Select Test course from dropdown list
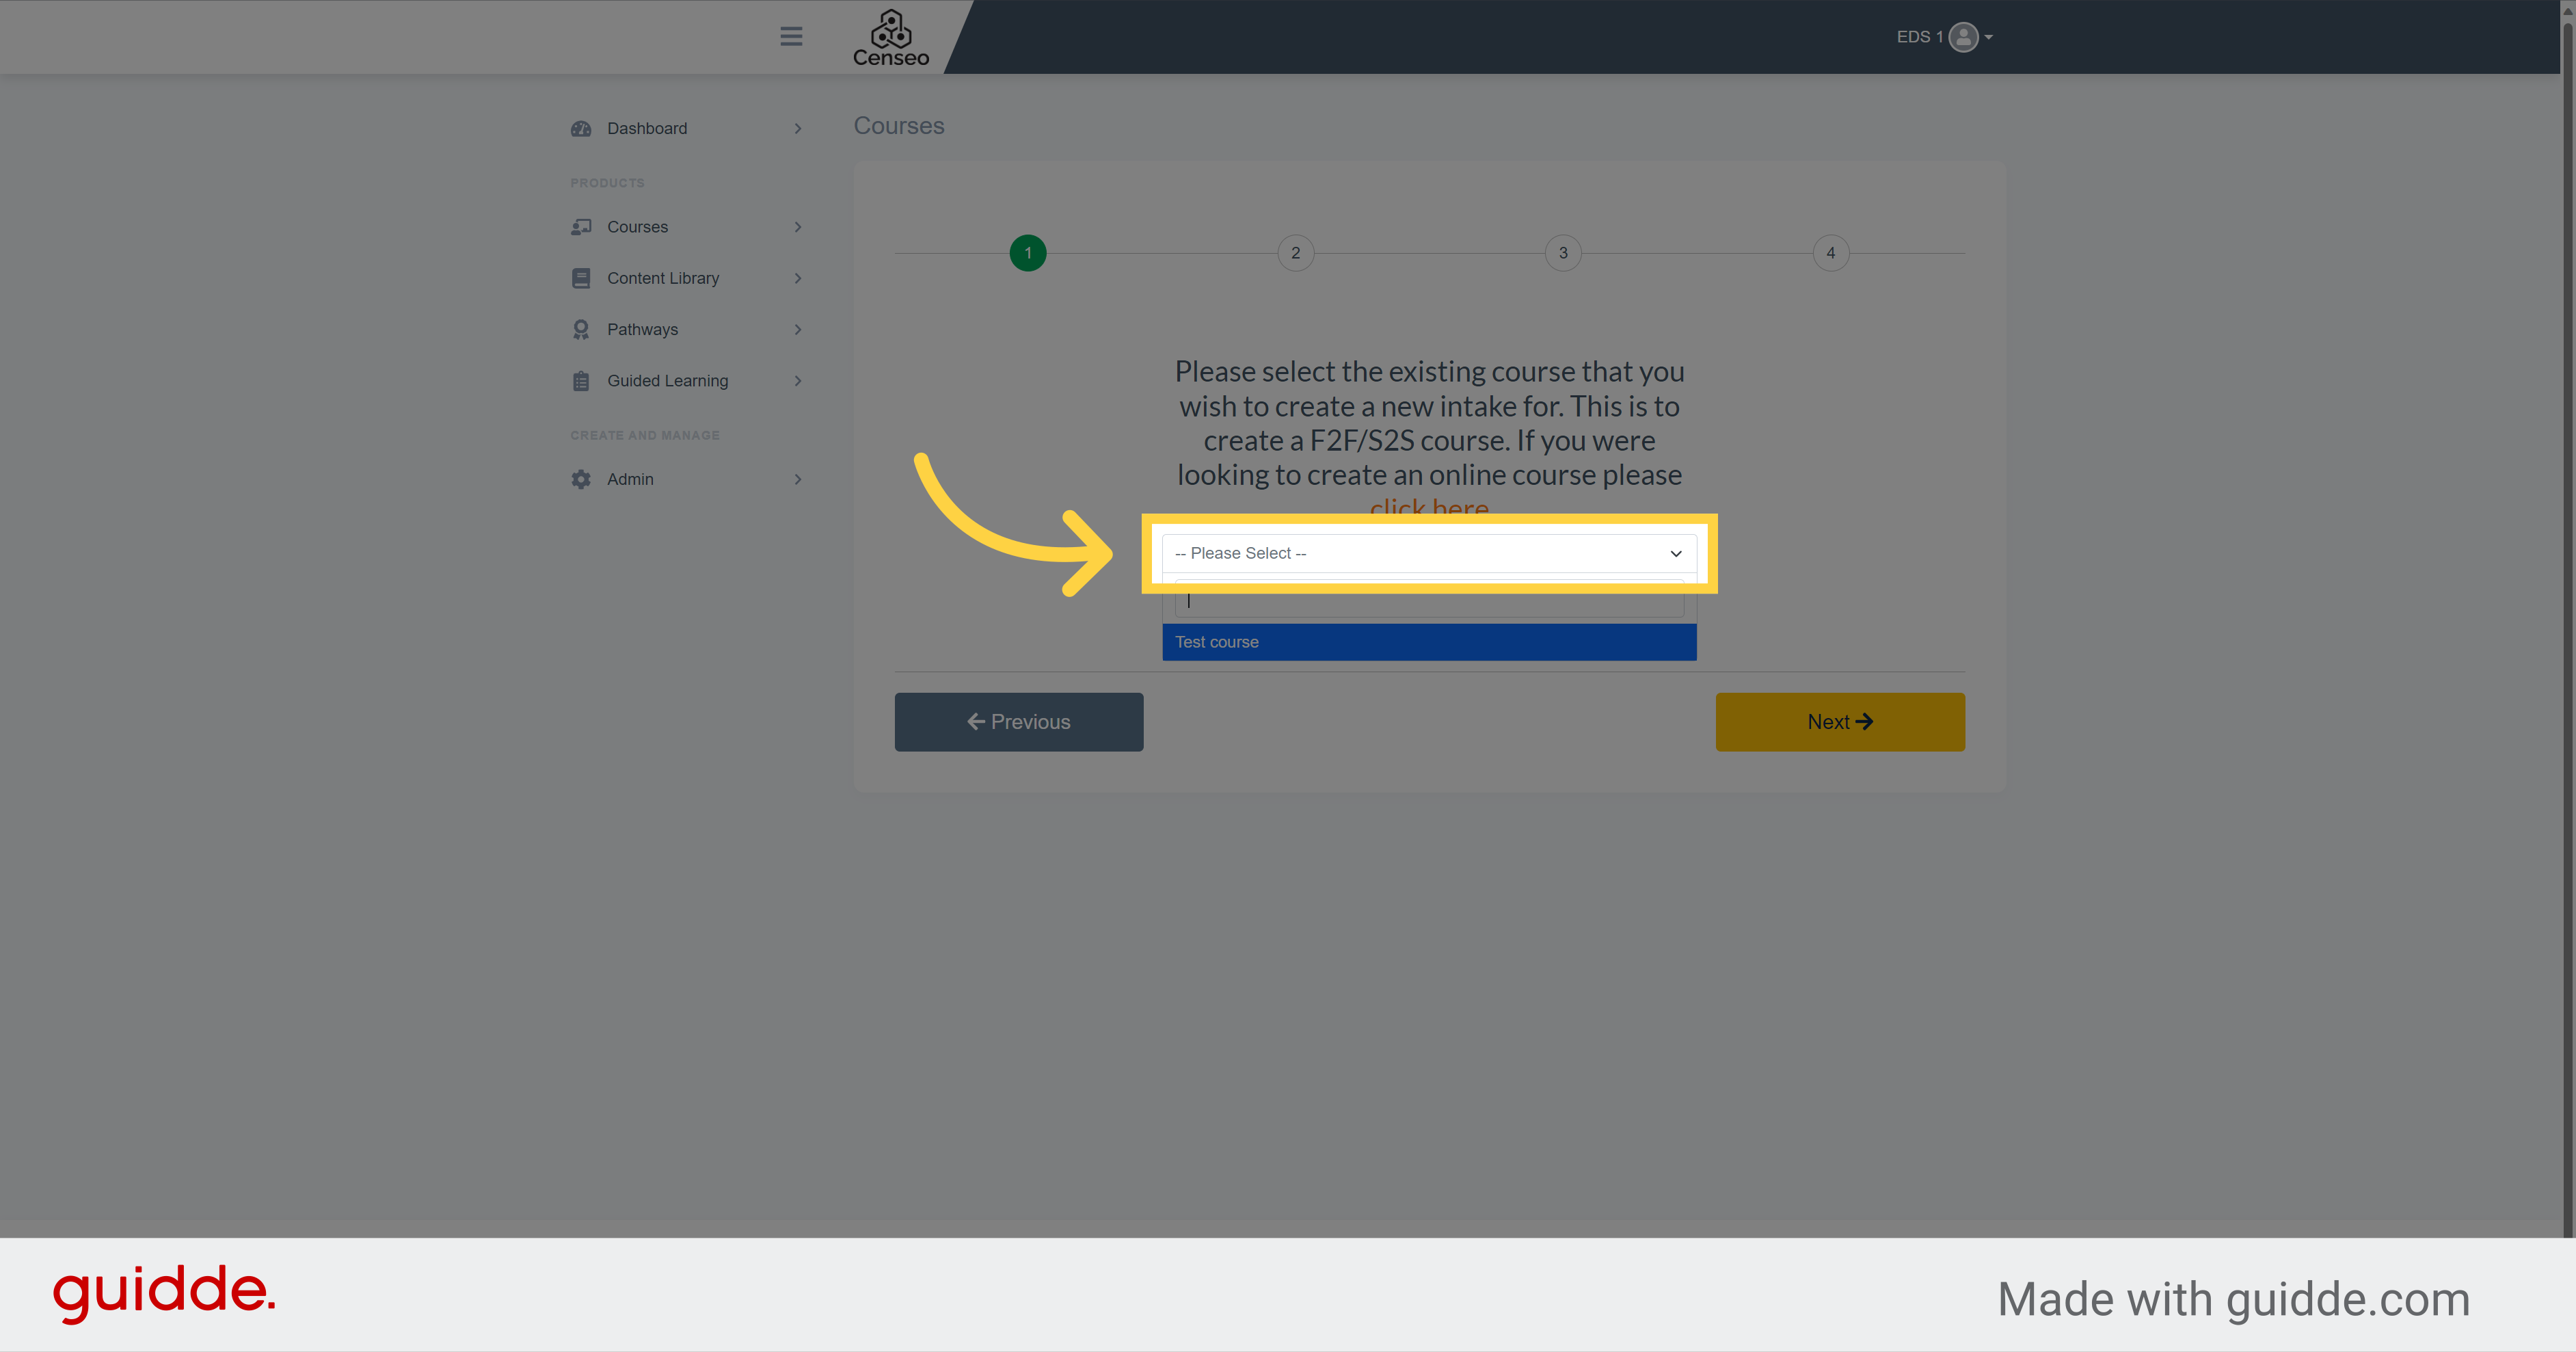The height and width of the screenshot is (1352, 2576). (1427, 641)
